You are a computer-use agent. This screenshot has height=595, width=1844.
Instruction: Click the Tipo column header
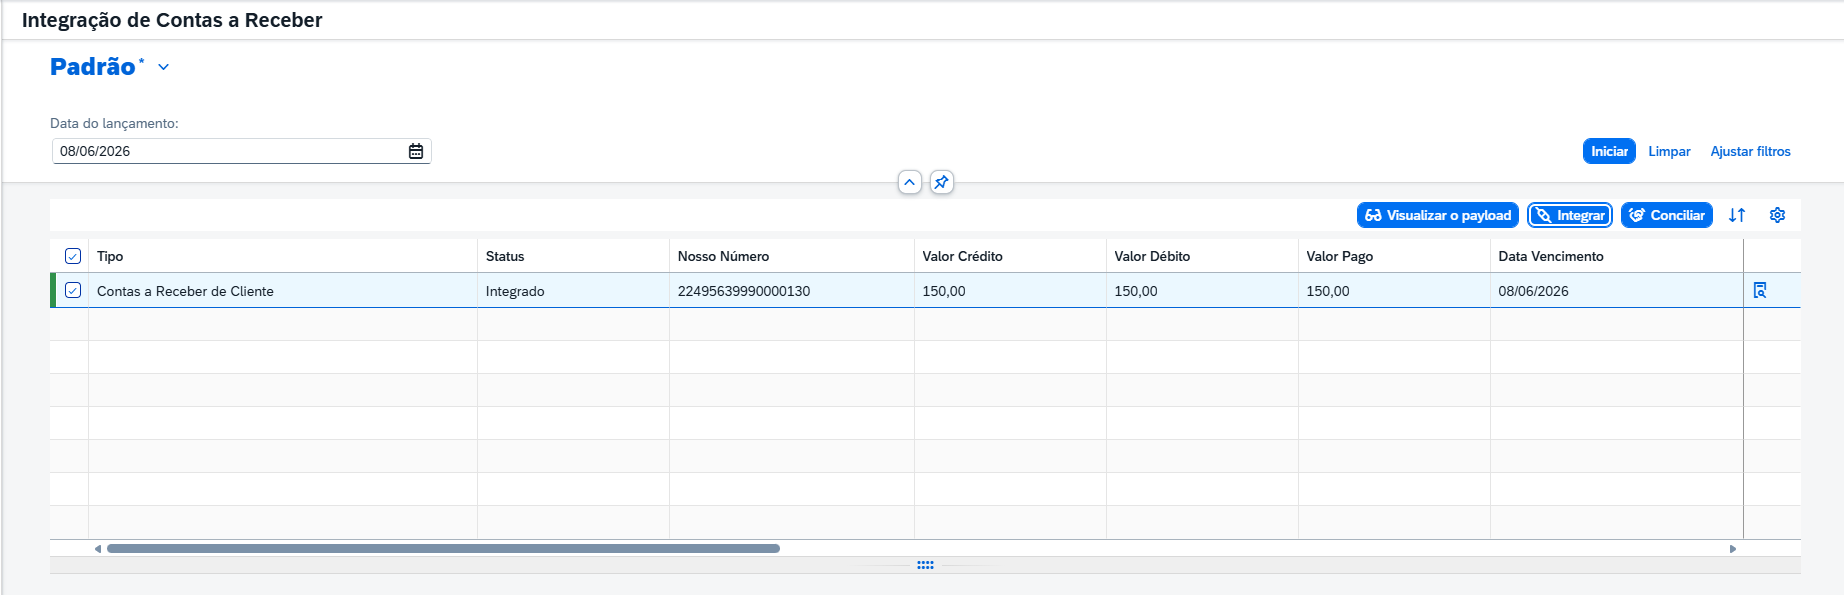point(283,256)
